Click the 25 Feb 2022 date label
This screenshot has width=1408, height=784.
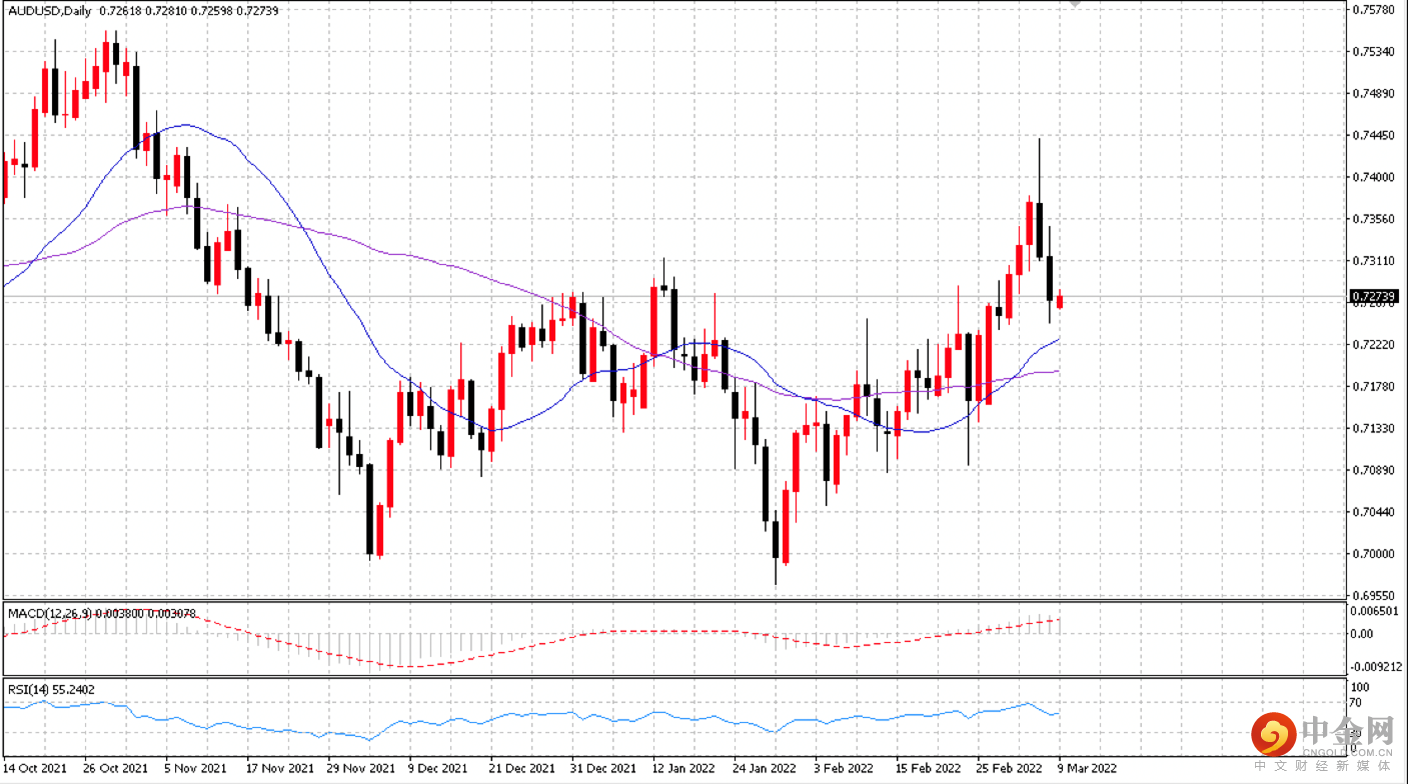1010,769
